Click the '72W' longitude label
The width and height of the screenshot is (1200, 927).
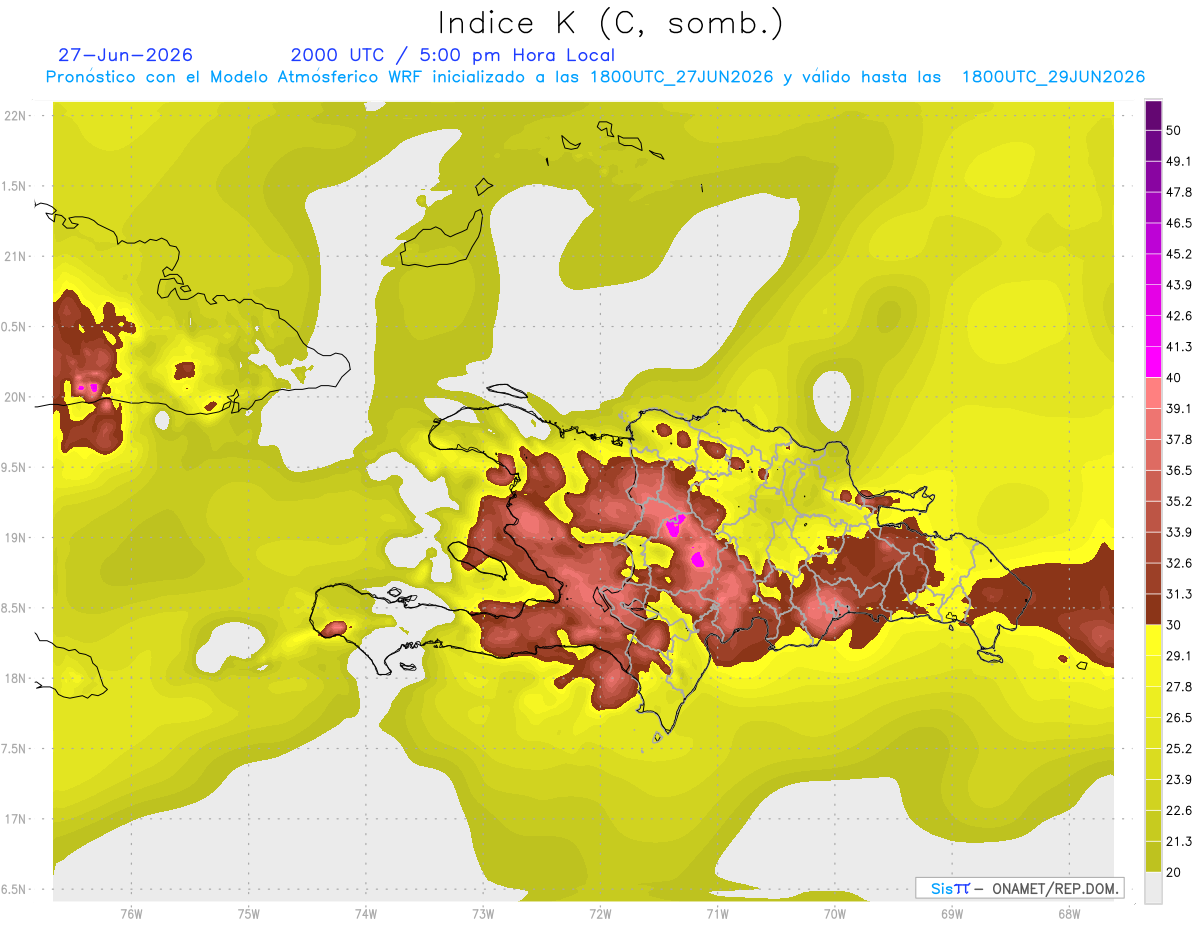[x=600, y=913]
